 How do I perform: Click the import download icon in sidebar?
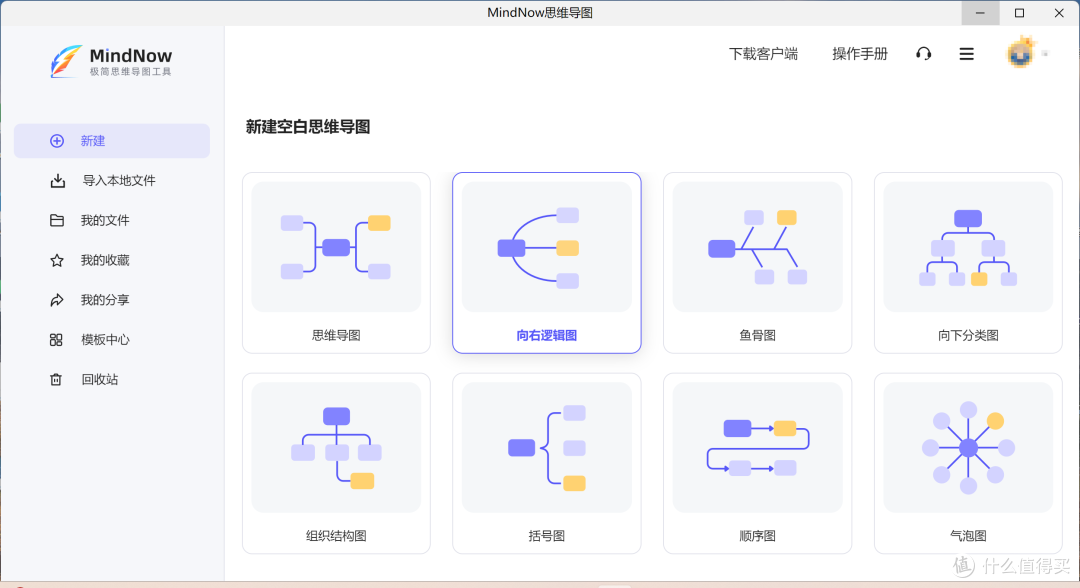coord(58,181)
